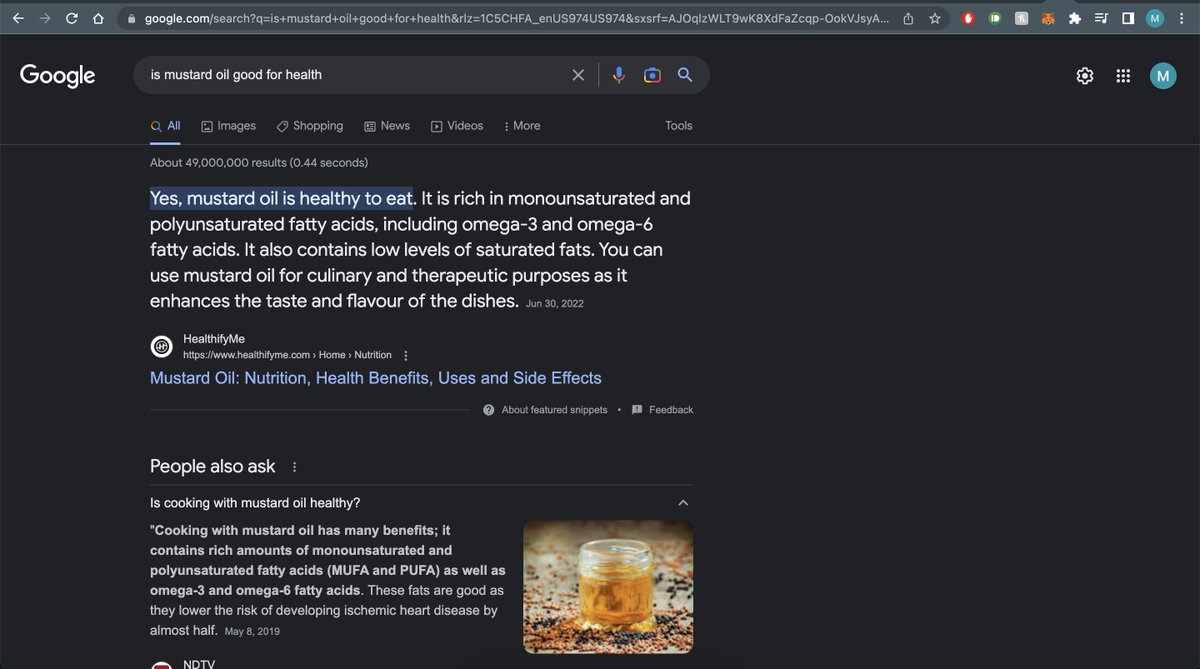Open the MetaMask fox extension
1200x669 pixels.
(1048, 18)
